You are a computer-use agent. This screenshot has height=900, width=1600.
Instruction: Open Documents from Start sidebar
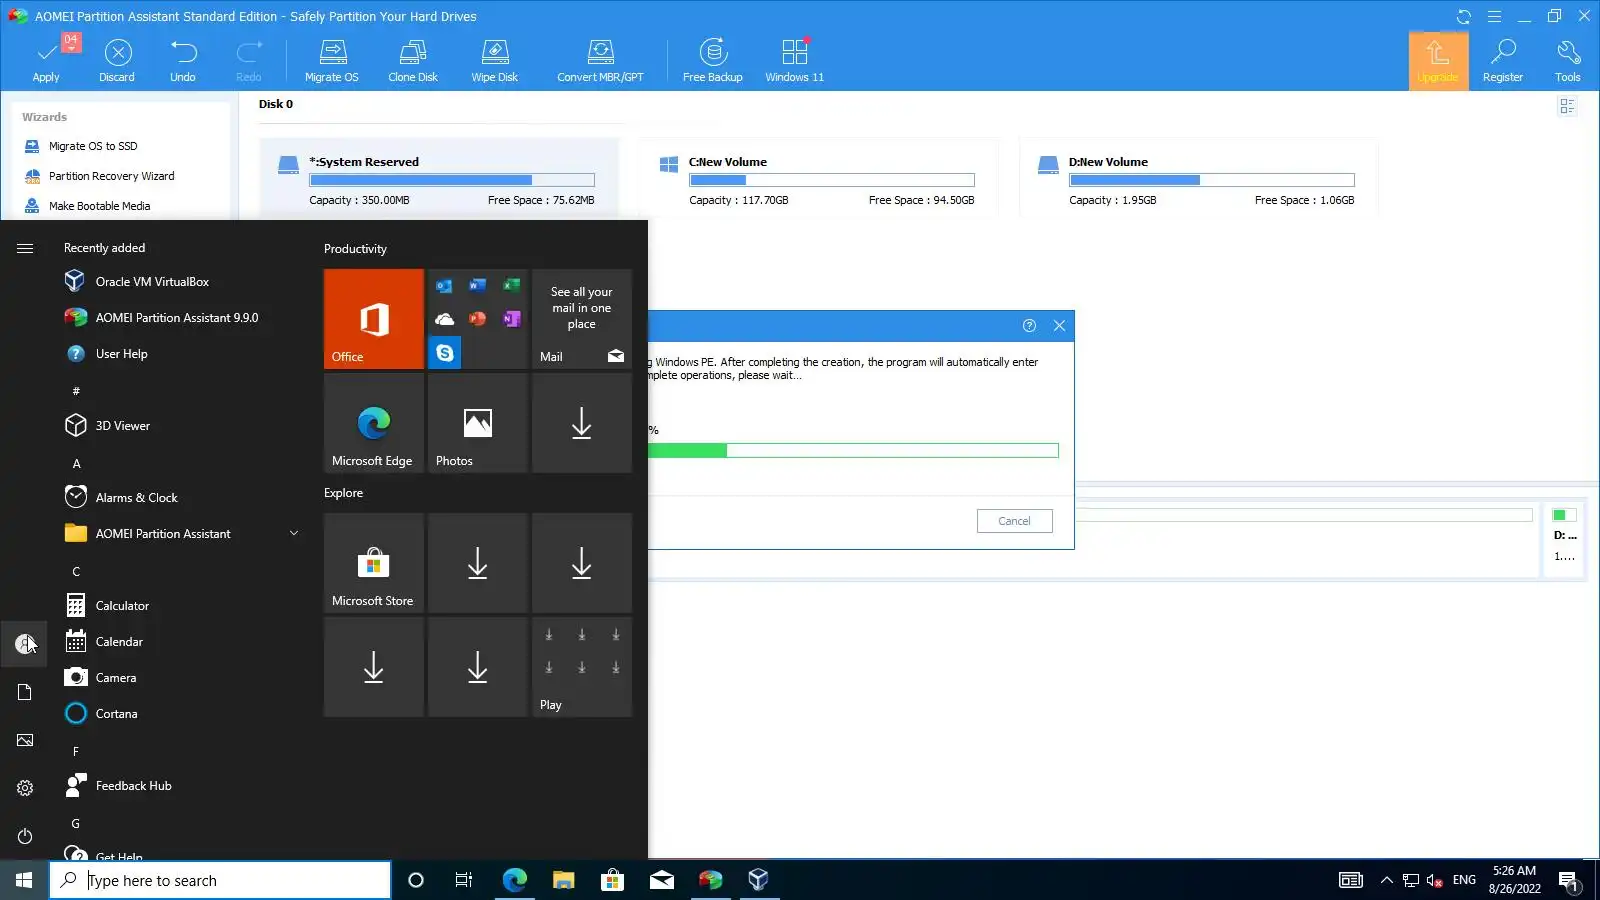point(25,692)
